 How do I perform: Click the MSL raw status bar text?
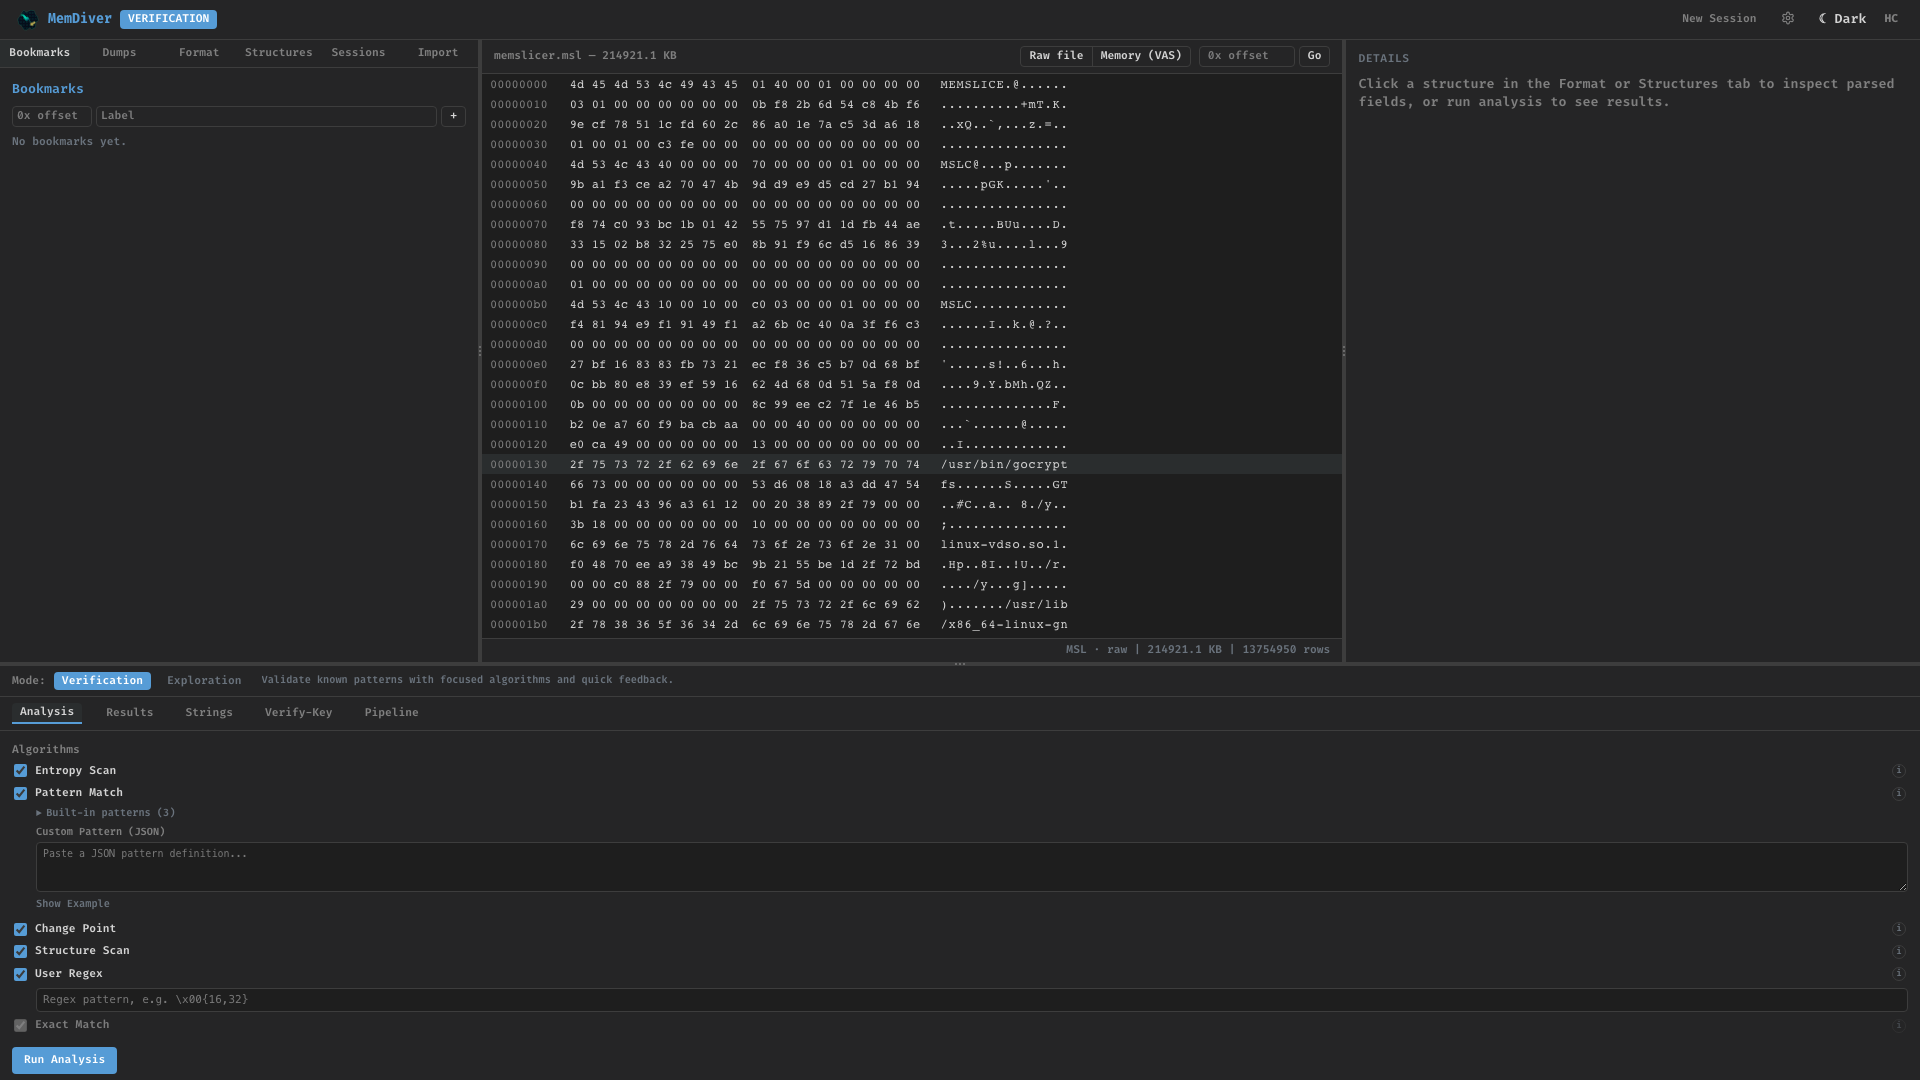(x=1198, y=650)
